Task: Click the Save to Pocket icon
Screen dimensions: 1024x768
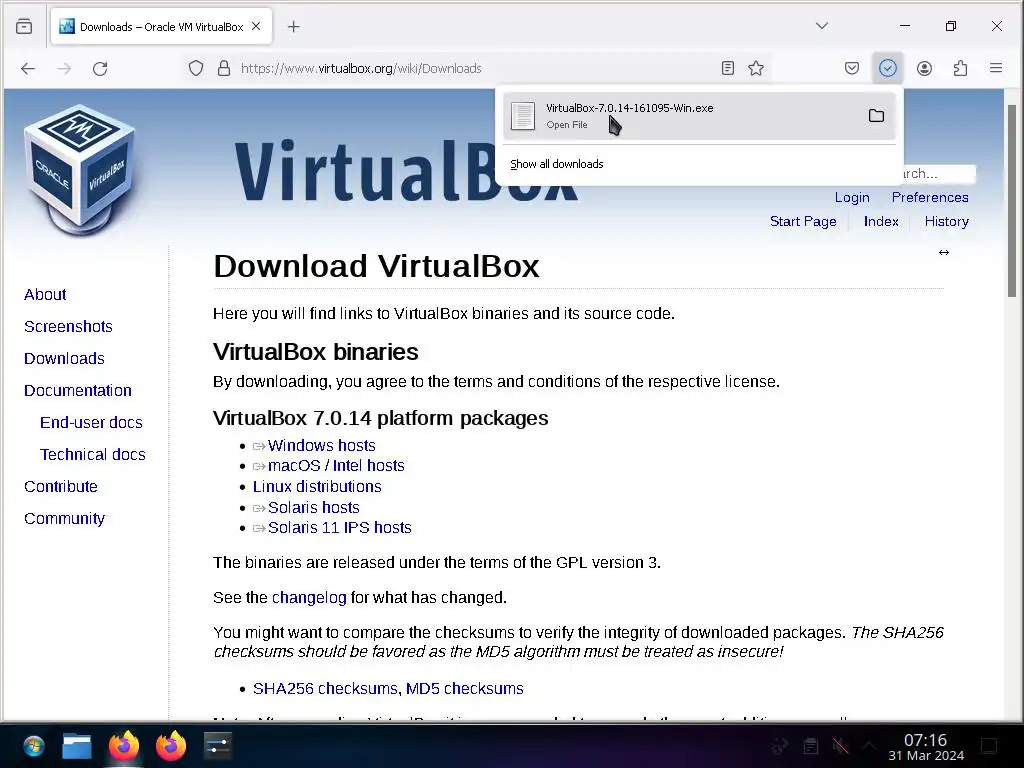Action: tap(852, 68)
